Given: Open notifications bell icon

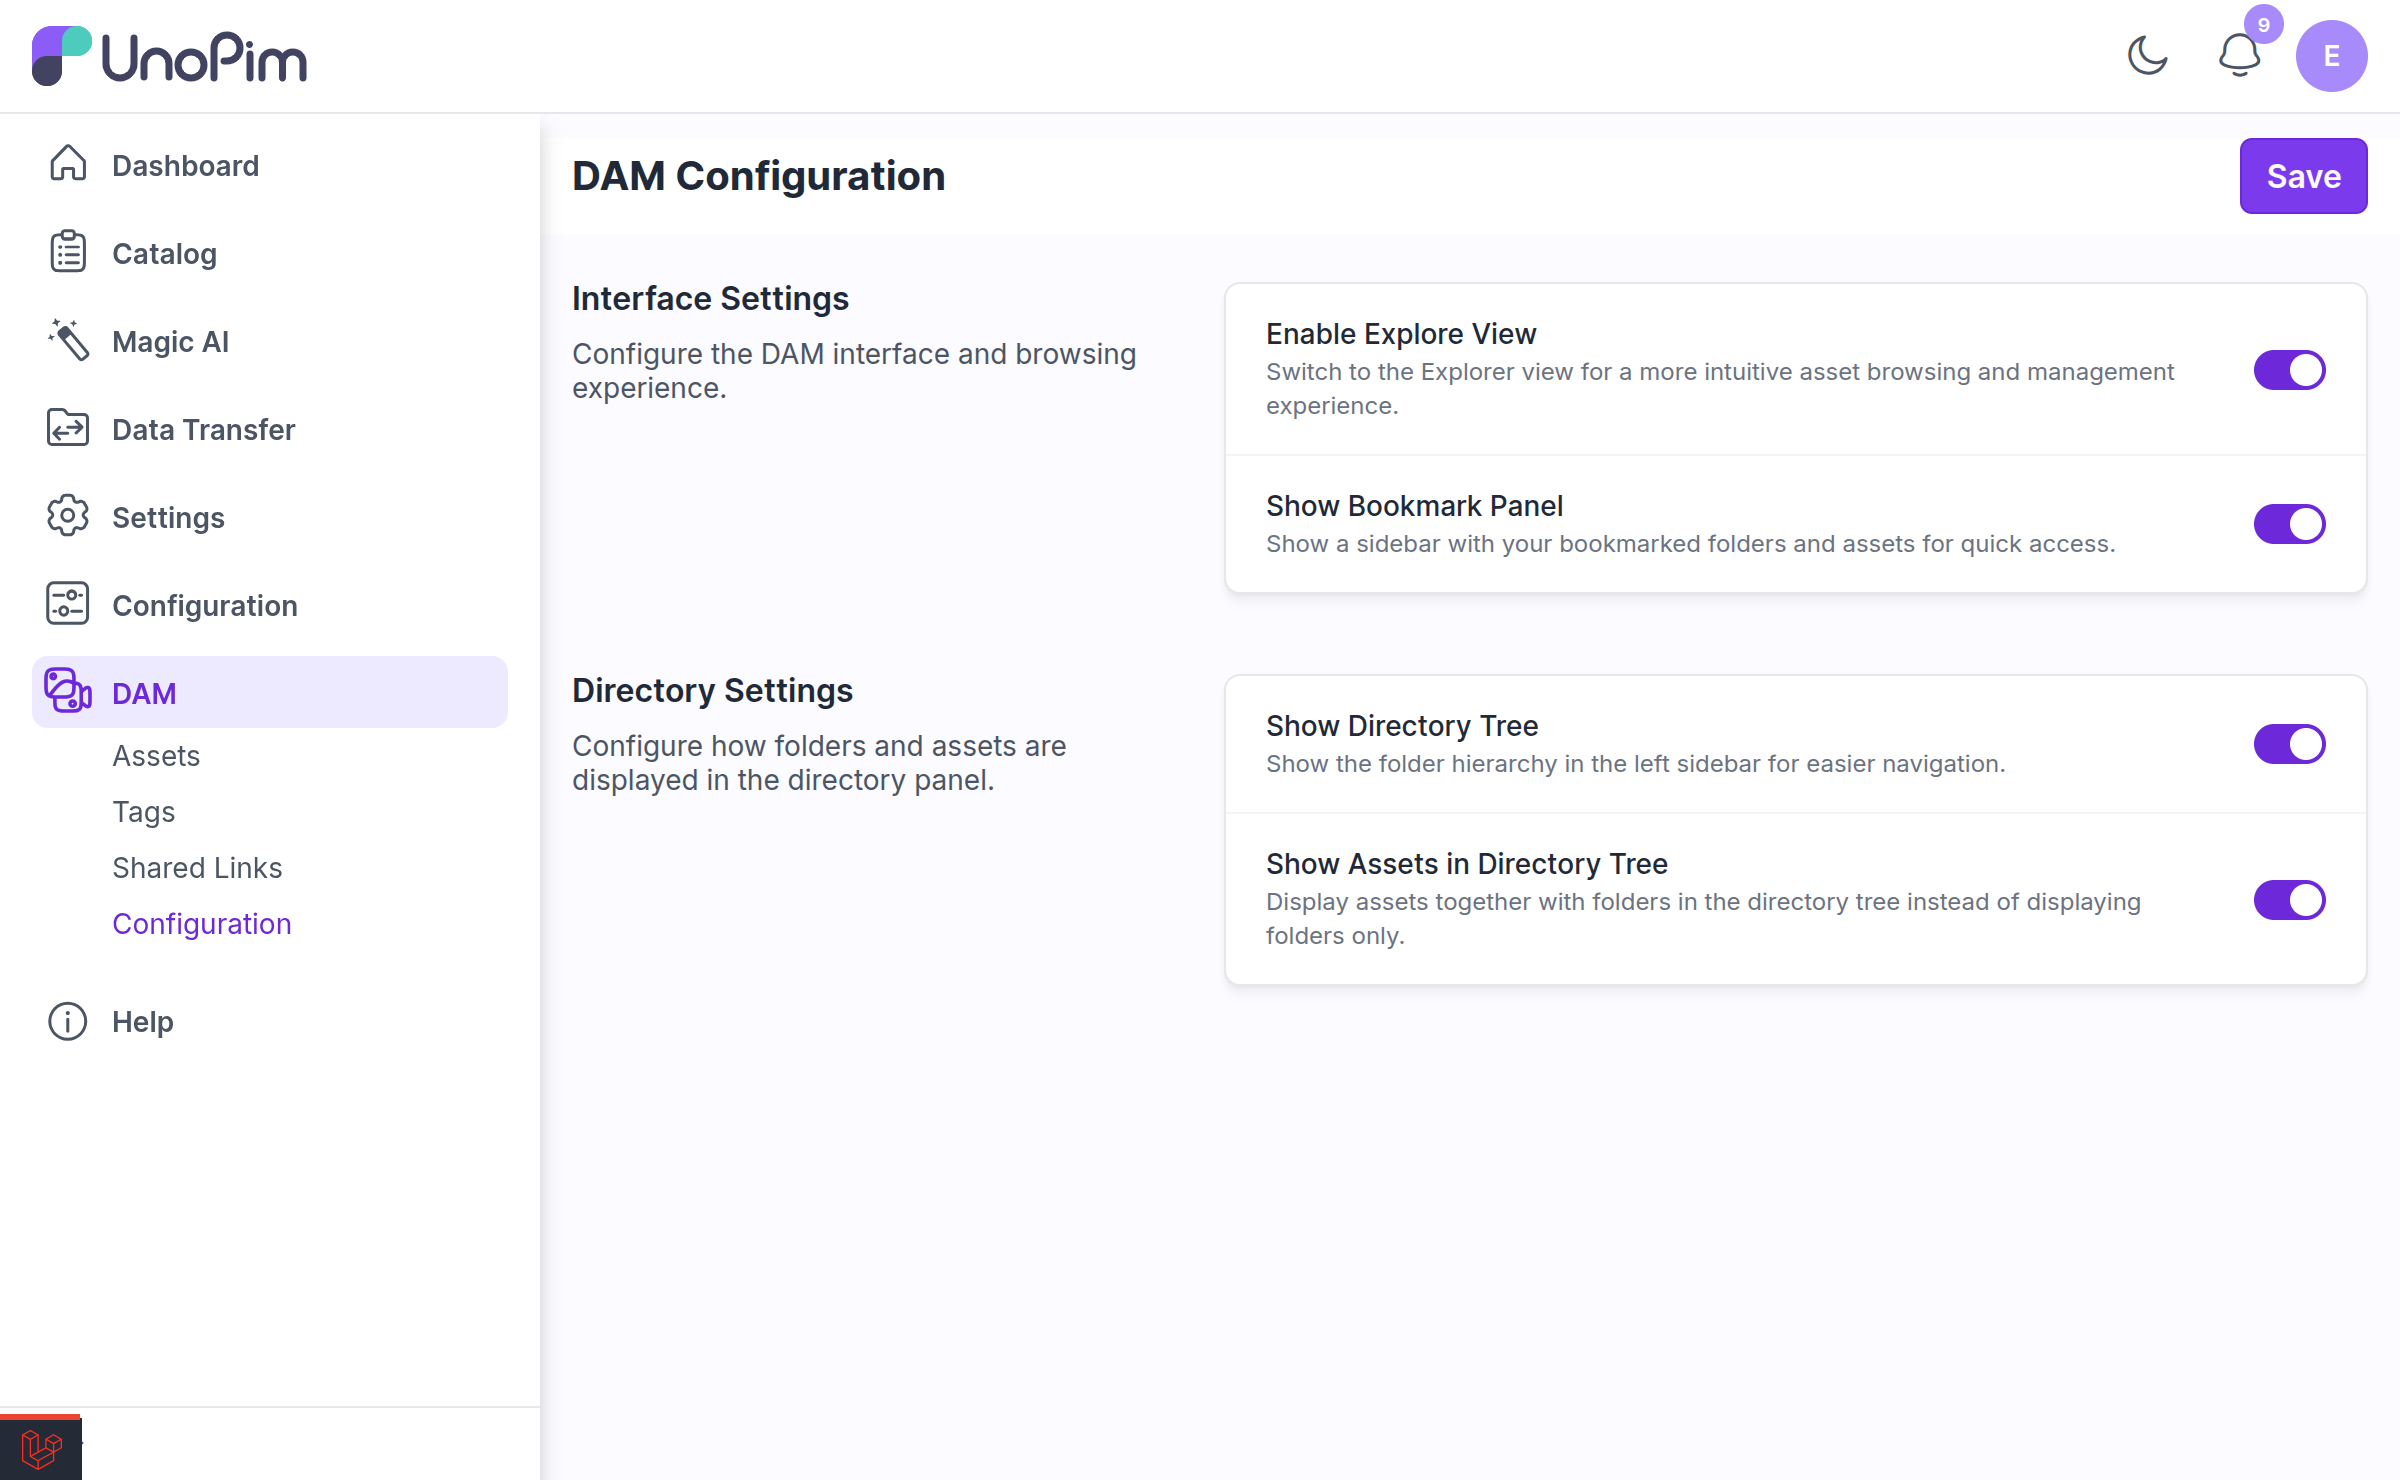Looking at the screenshot, I should pyautogui.click(x=2239, y=56).
